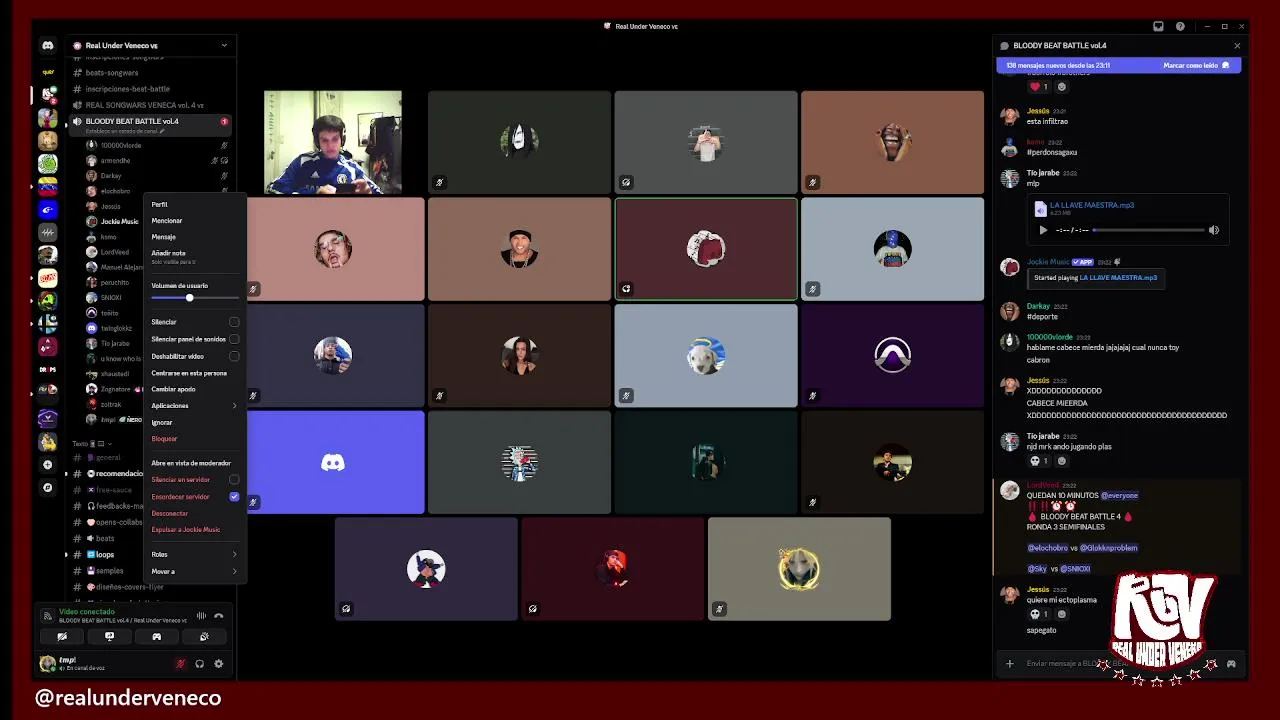
Task: Enable Silenciar en servidor checkbox
Action: tap(234, 480)
